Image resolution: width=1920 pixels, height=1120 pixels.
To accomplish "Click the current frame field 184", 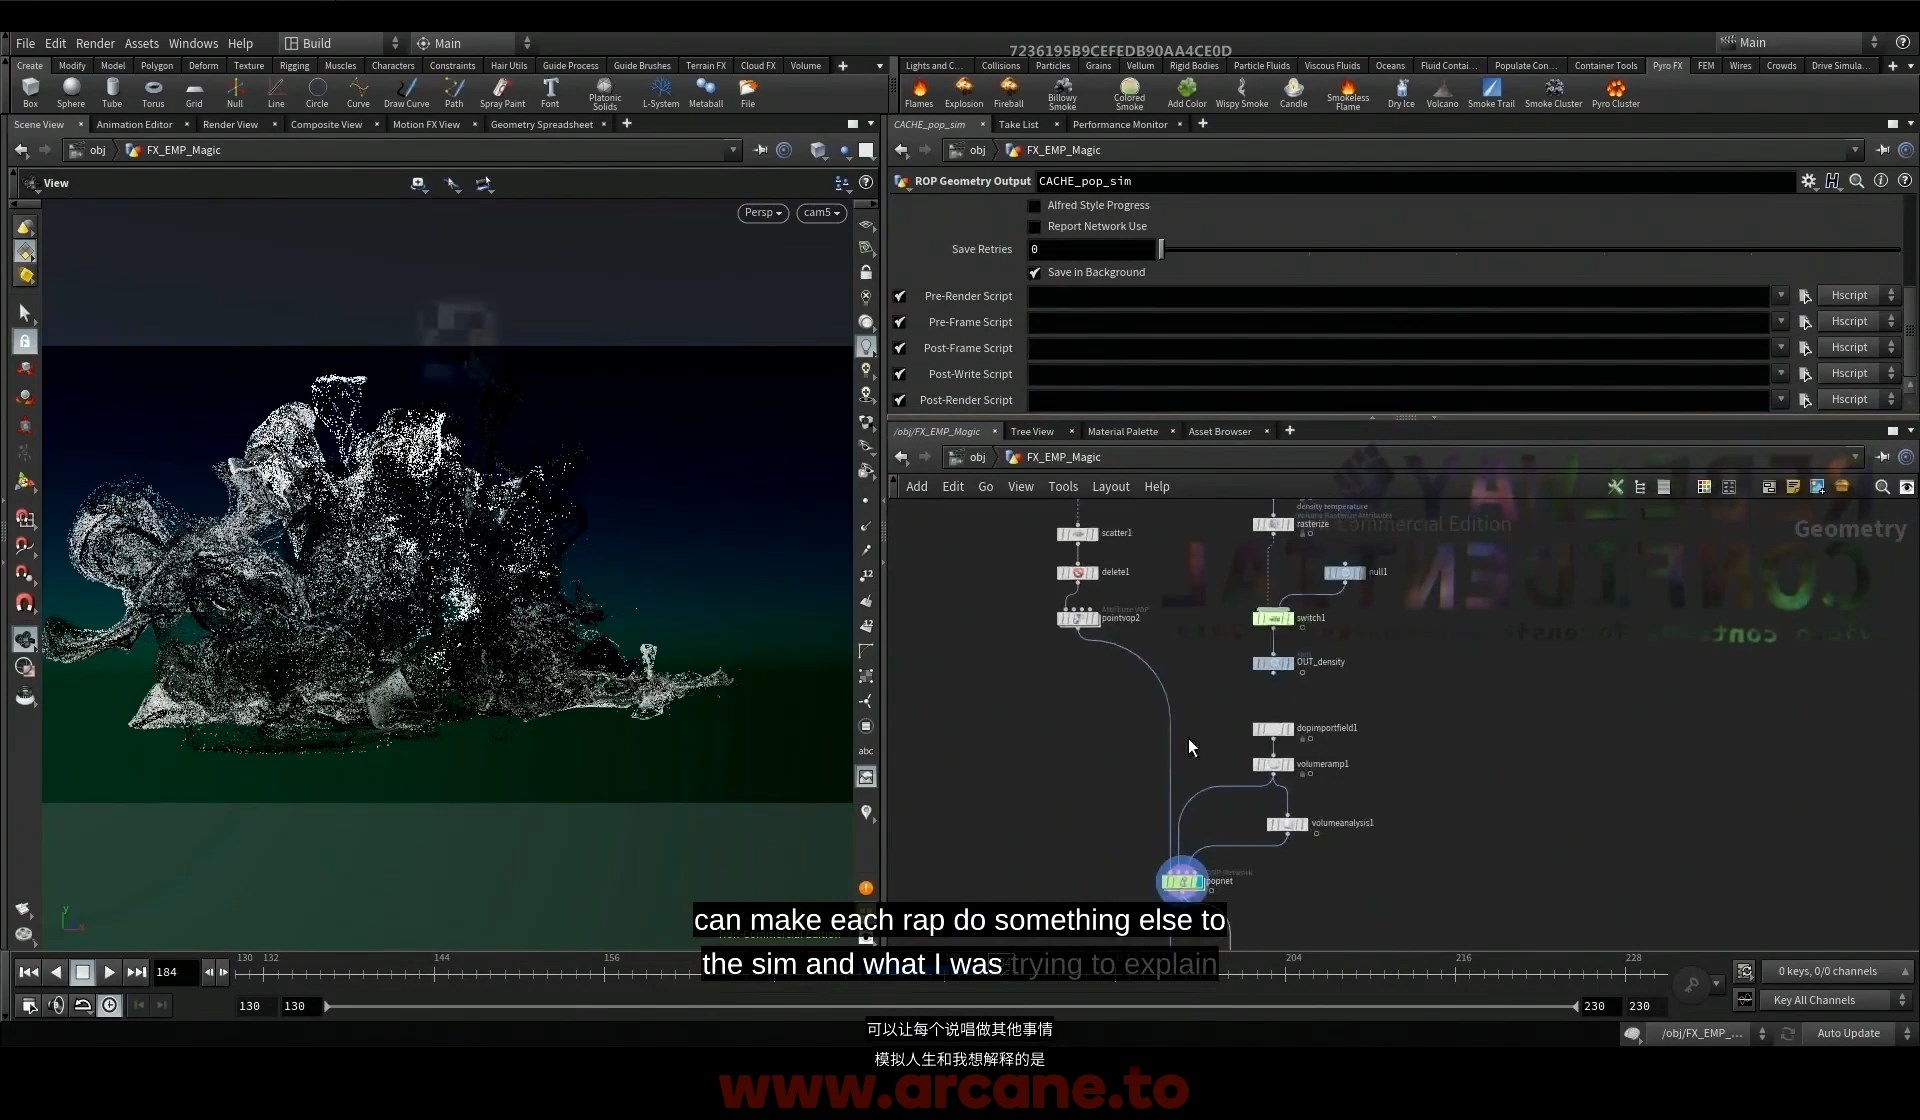I will point(175,972).
